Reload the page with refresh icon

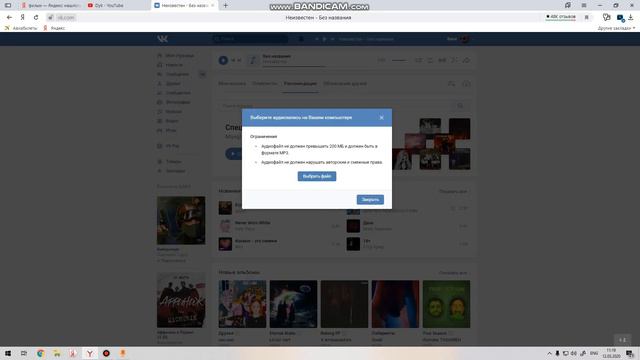(36, 18)
